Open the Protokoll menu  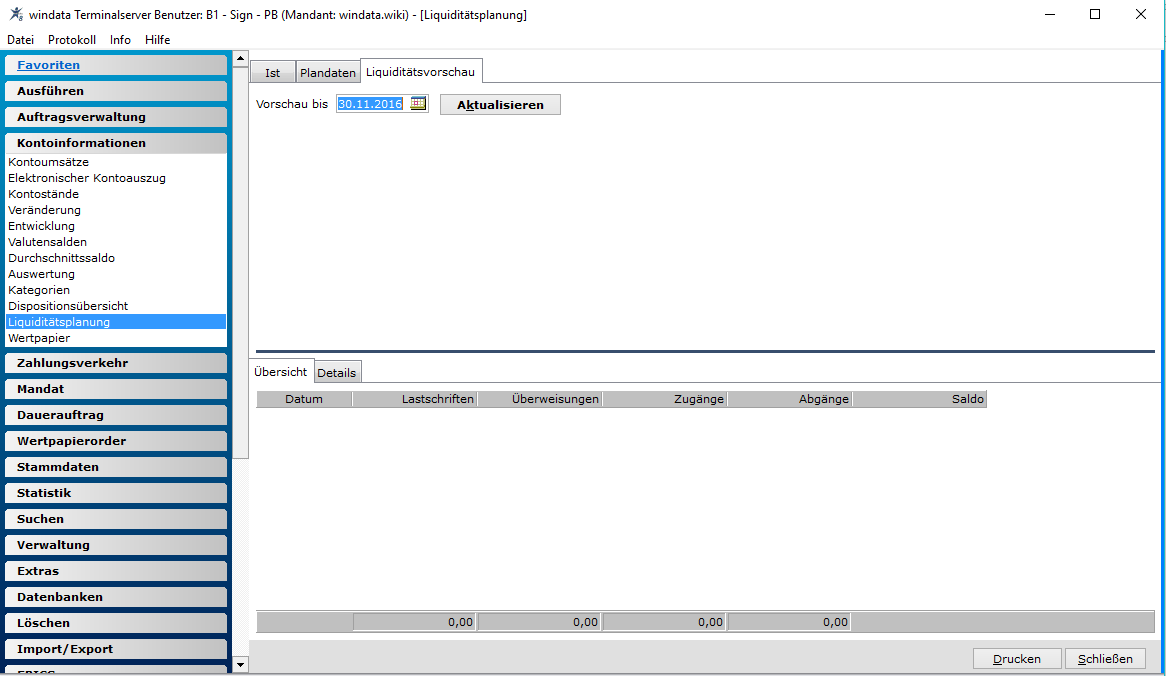pos(72,40)
